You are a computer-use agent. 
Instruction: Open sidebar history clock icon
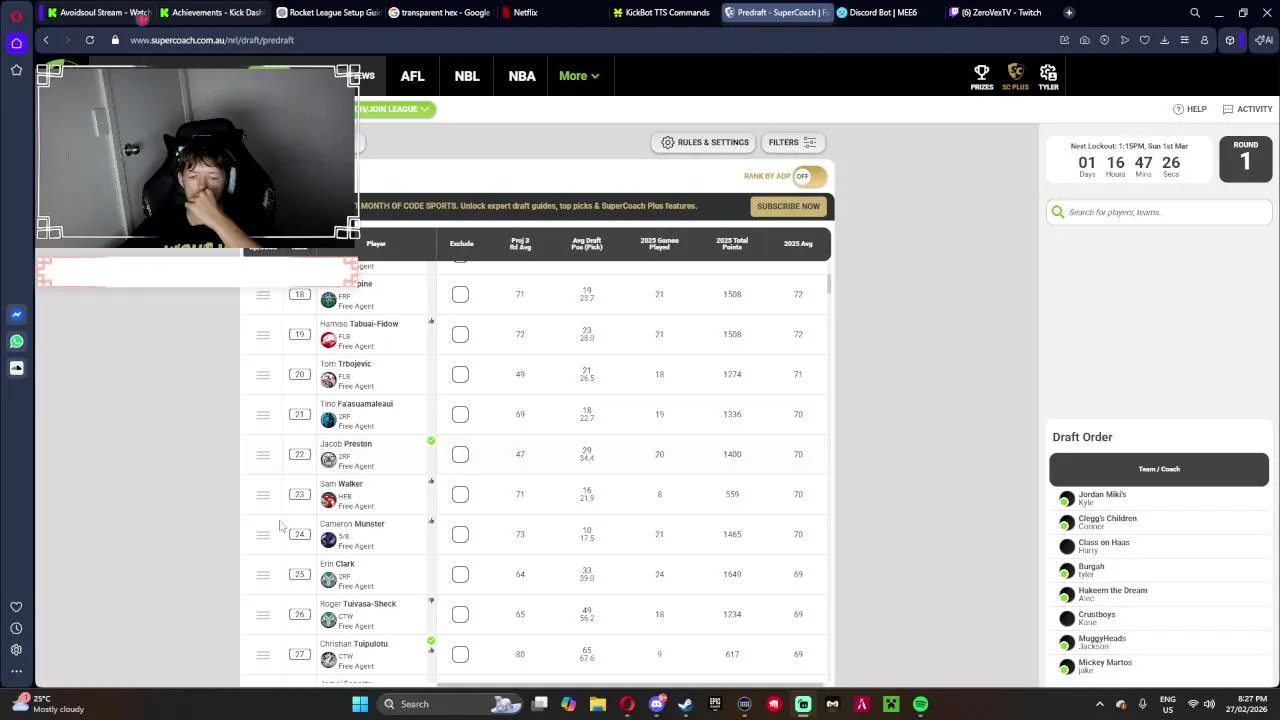click(16, 628)
